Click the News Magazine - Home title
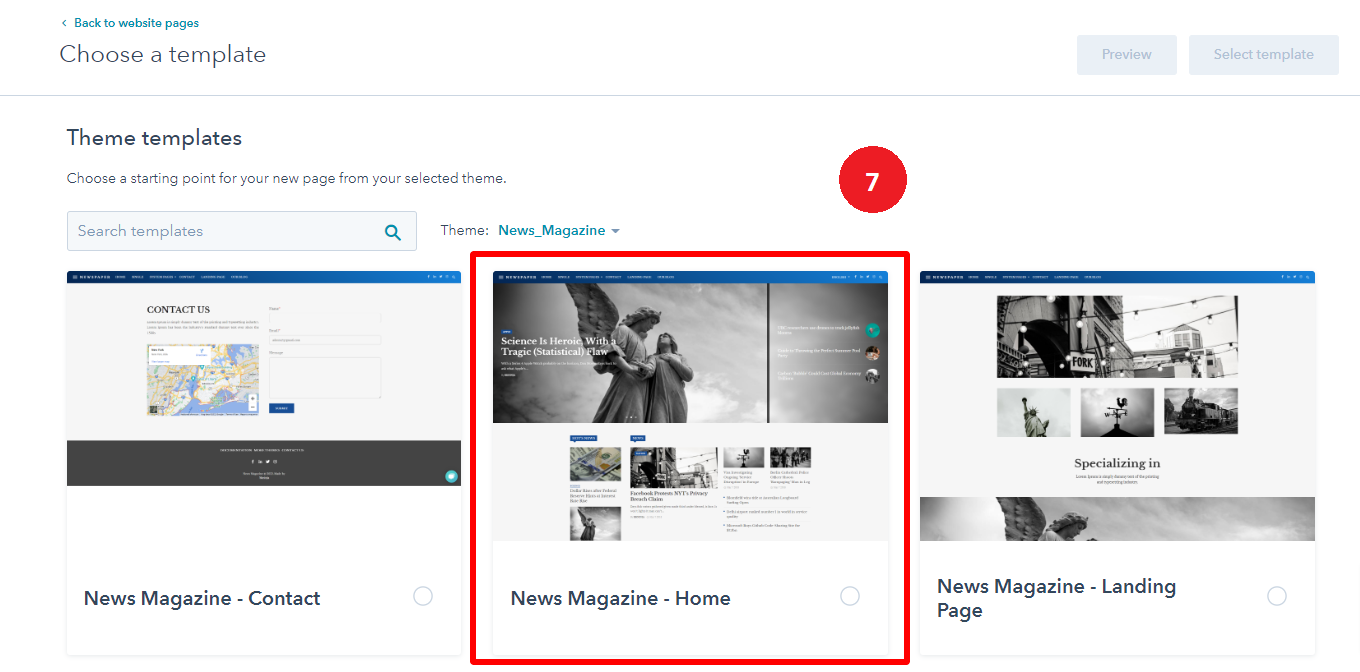 620,598
